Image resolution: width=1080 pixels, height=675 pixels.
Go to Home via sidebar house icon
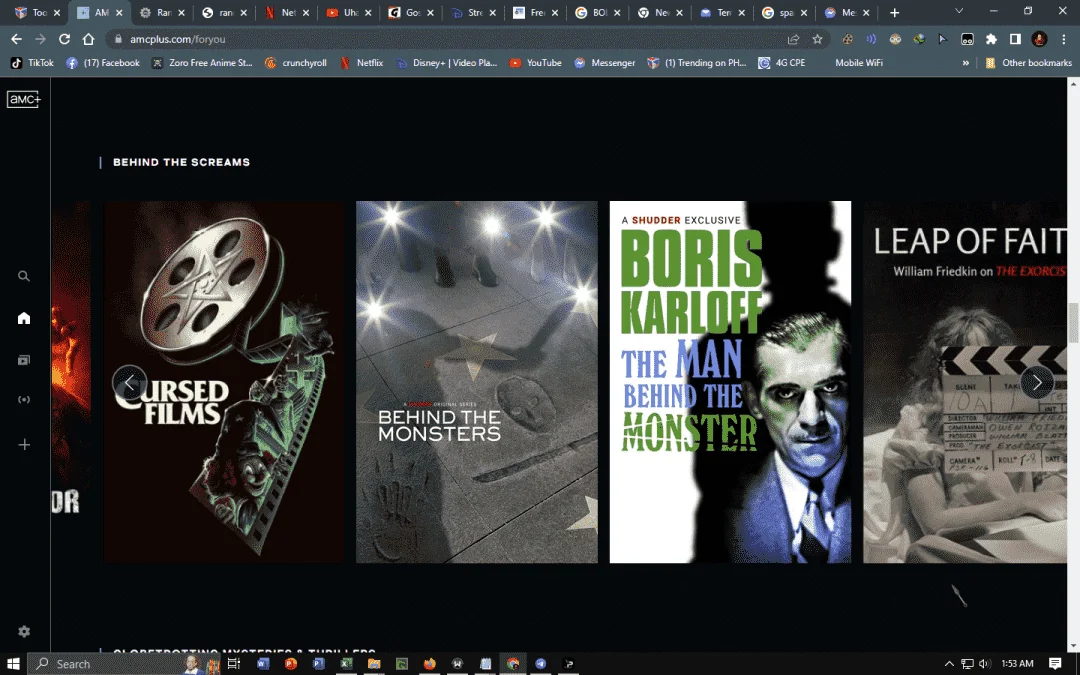pyautogui.click(x=24, y=318)
